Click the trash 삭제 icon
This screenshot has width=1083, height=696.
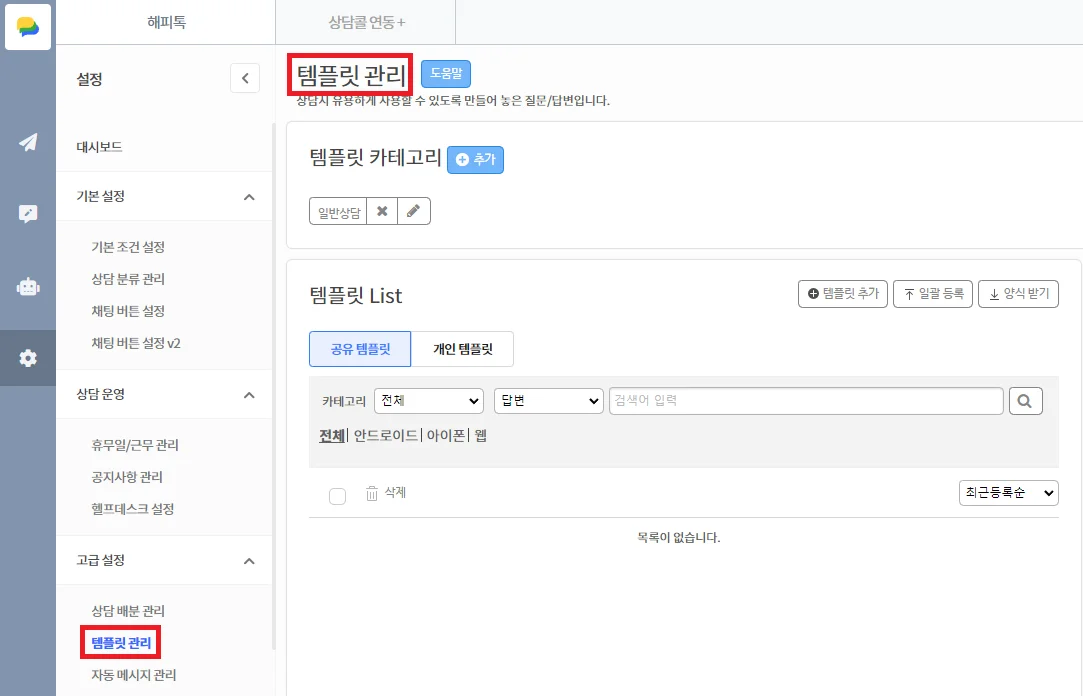click(x=372, y=493)
